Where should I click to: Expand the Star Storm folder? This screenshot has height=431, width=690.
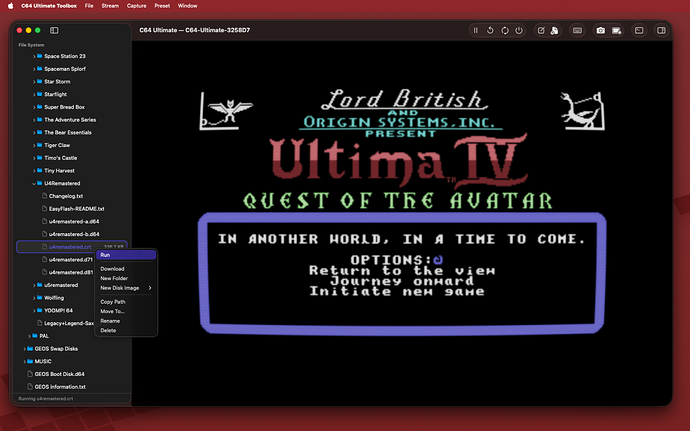[x=34, y=82]
